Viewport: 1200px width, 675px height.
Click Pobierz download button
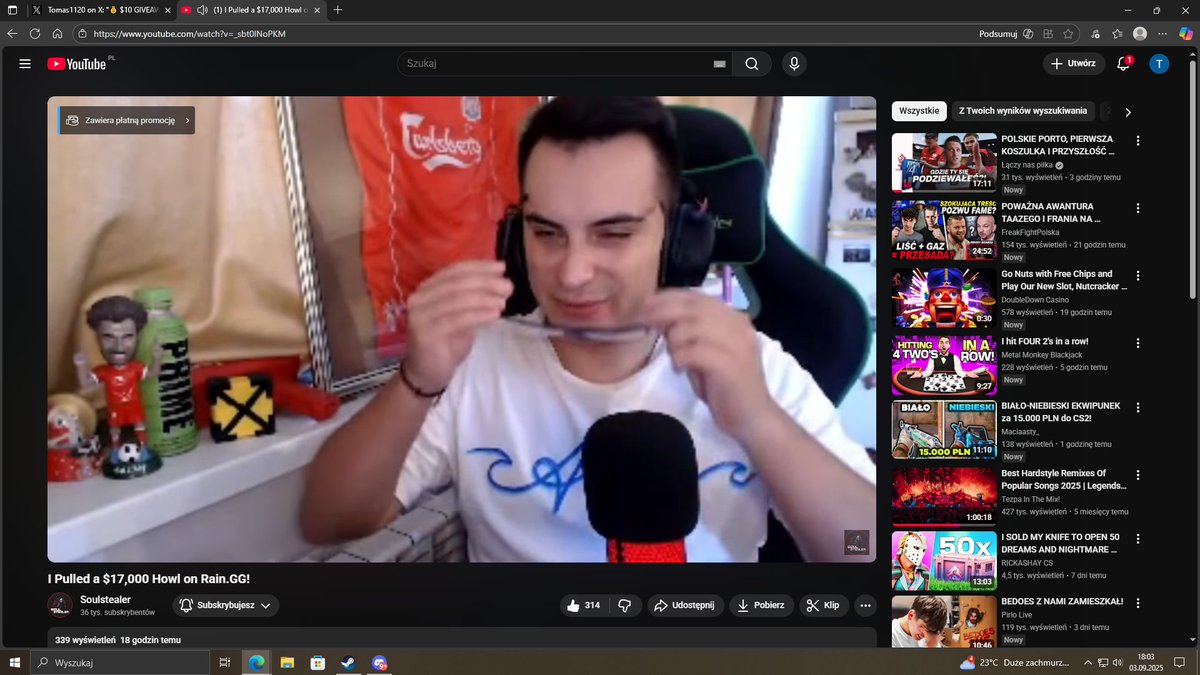click(x=762, y=605)
